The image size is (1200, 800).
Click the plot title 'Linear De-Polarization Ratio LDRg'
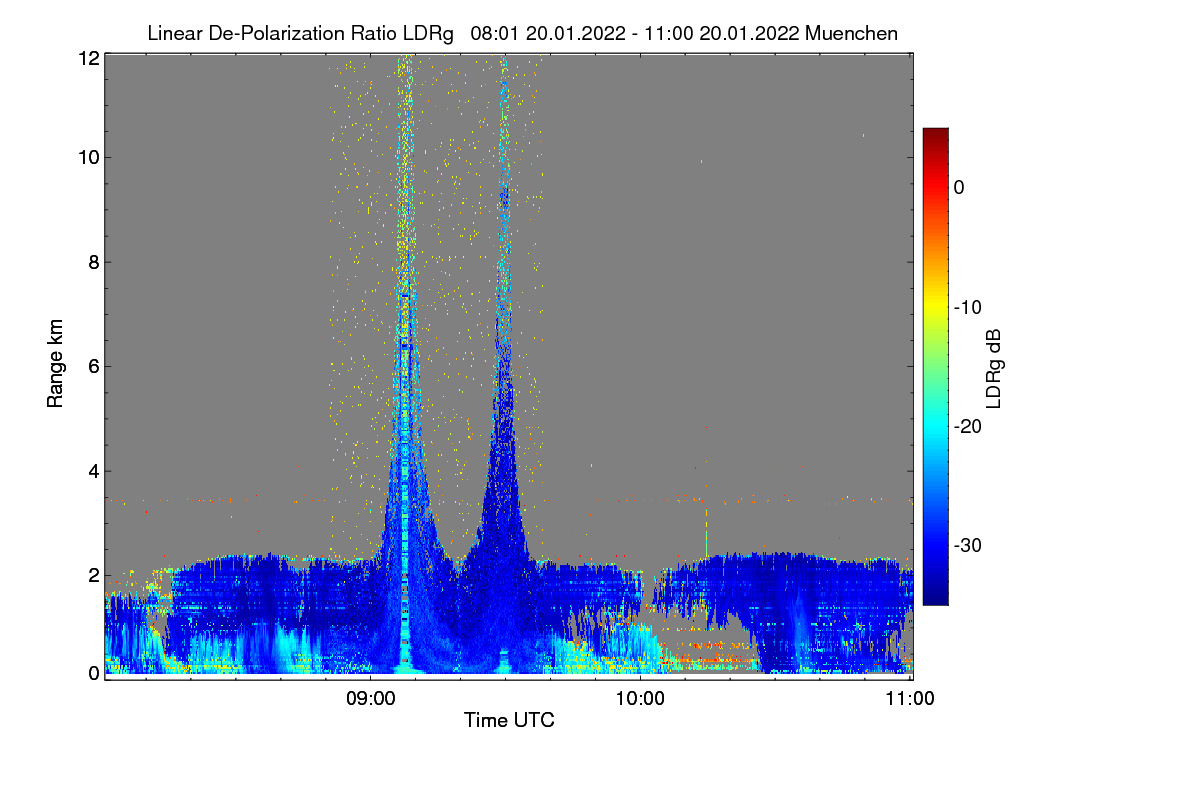[300, 33]
